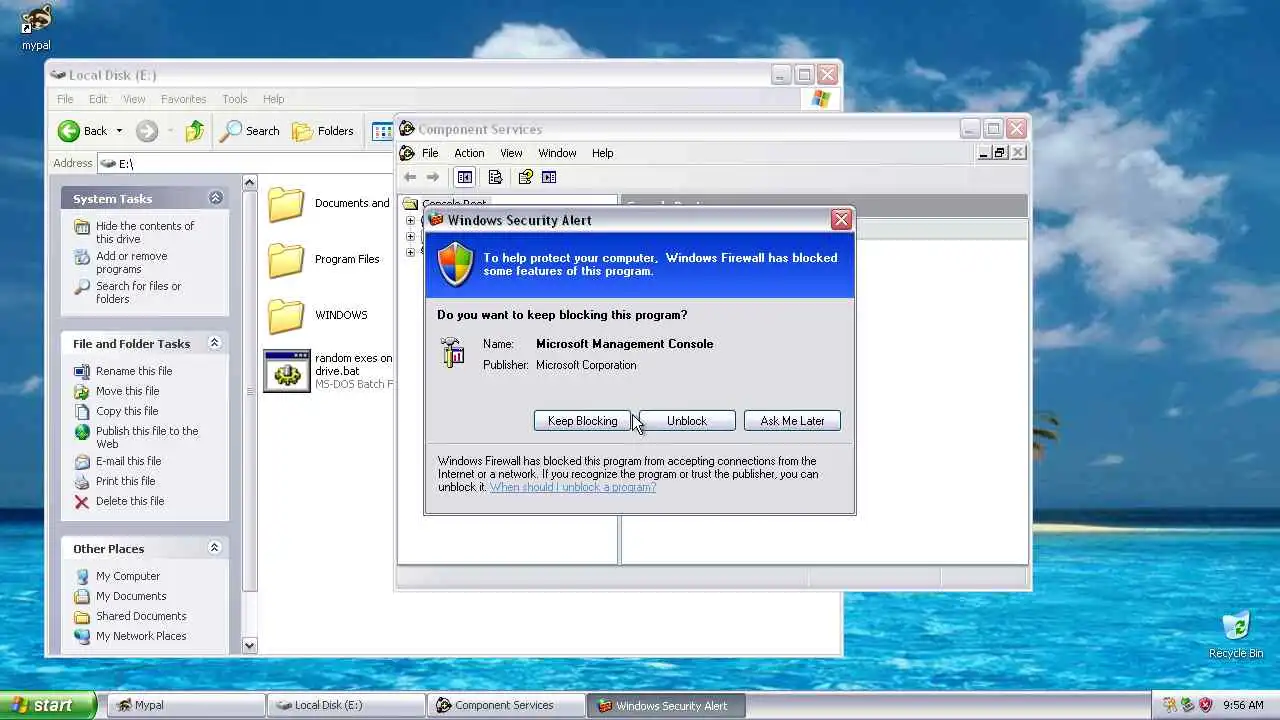Click red security shield tray icon
Image resolution: width=1280 pixels, height=720 pixels.
click(1205, 705)
